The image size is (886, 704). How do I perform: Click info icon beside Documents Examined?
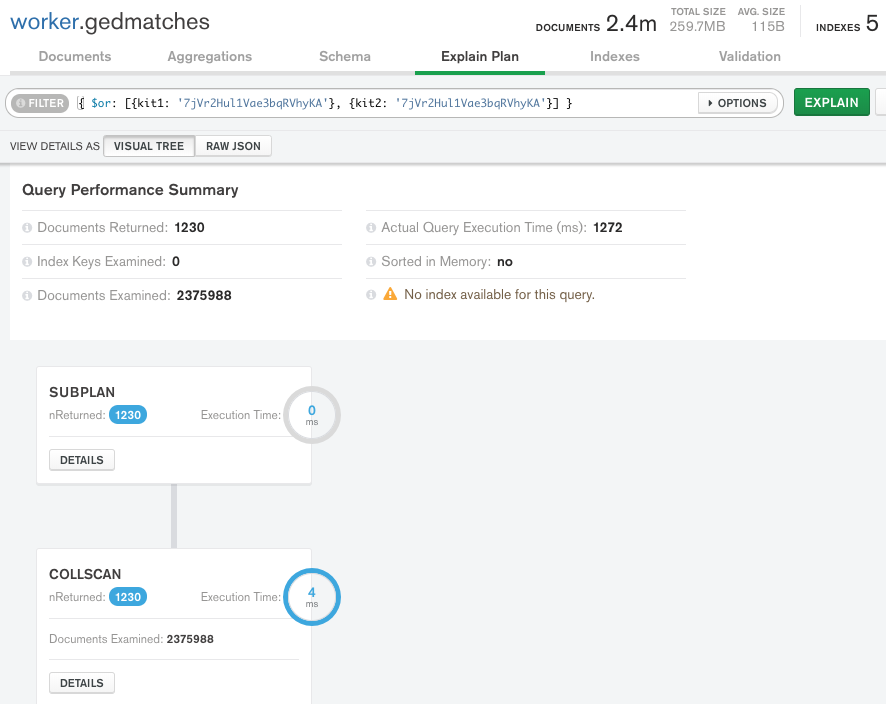pos(27,296)
